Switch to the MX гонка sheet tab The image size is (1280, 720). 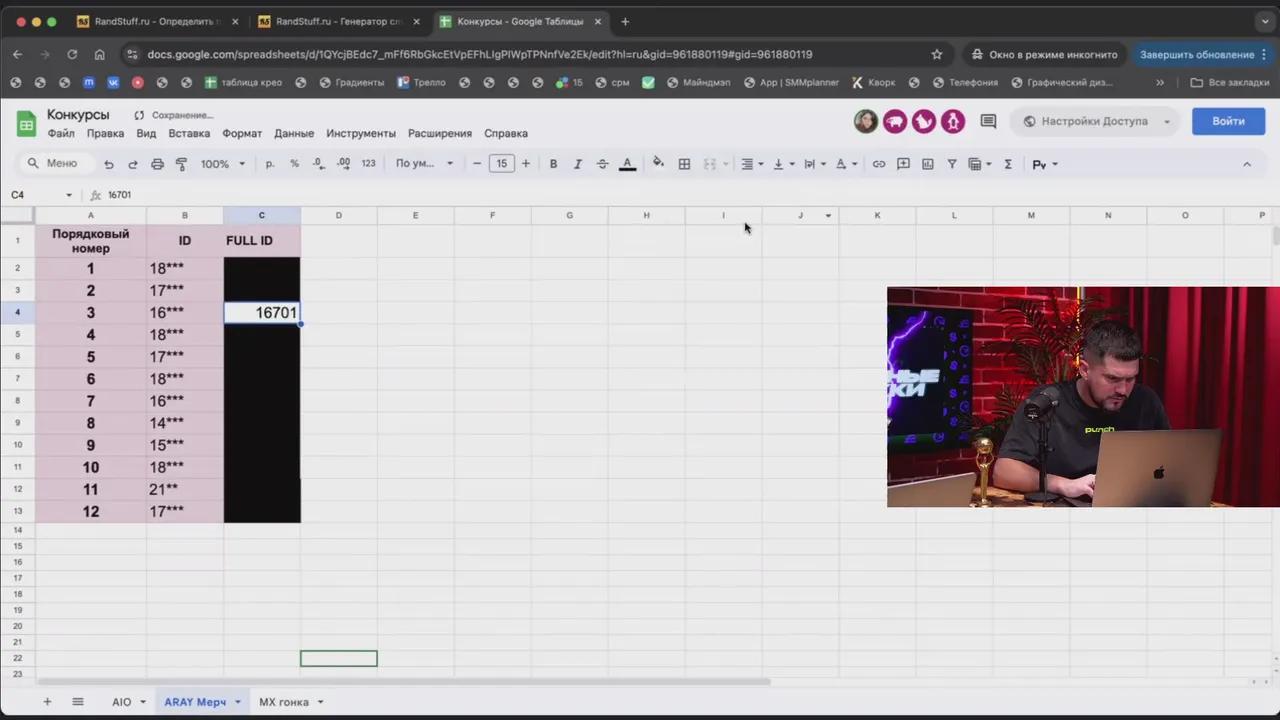click(x=284, y=702)
